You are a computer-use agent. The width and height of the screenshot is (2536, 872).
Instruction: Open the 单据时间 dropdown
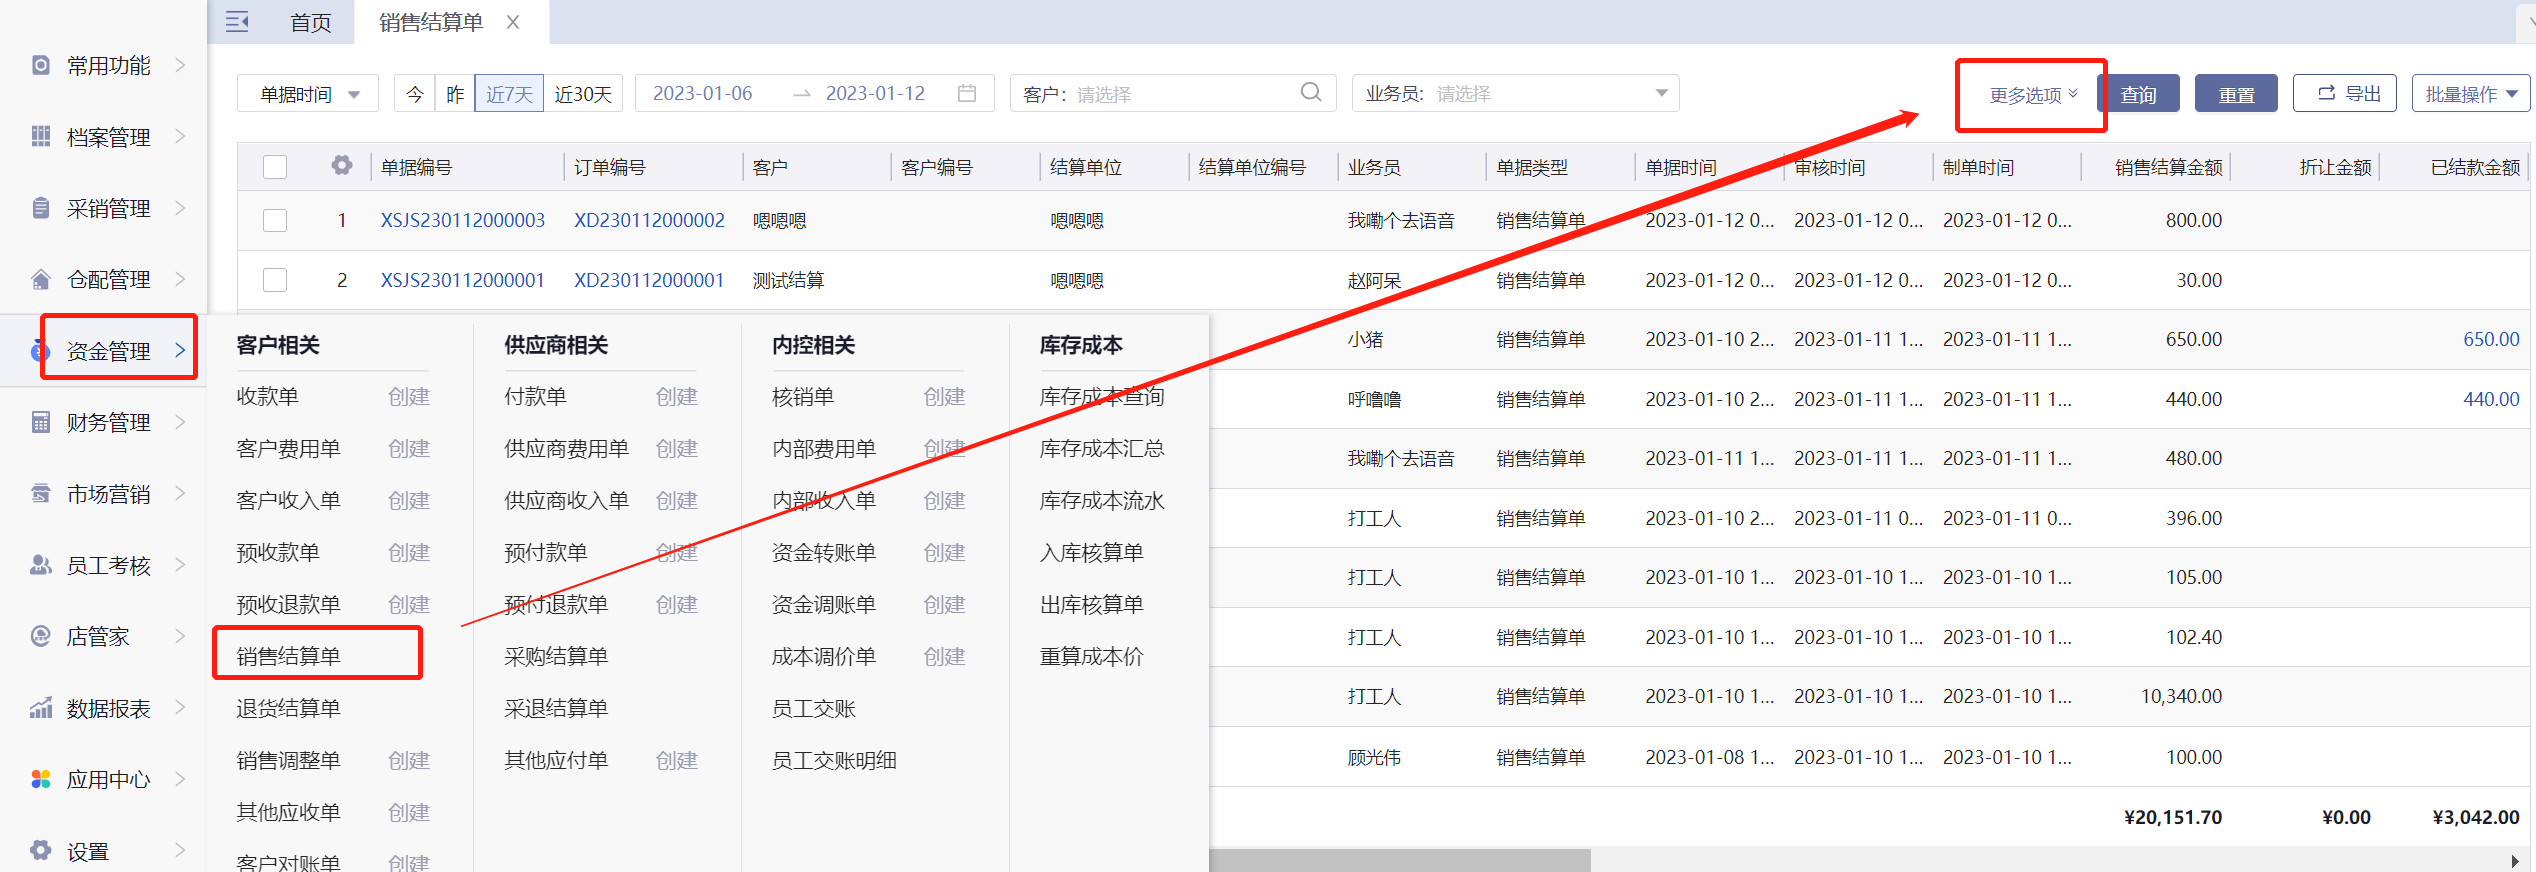pos(308,94)
